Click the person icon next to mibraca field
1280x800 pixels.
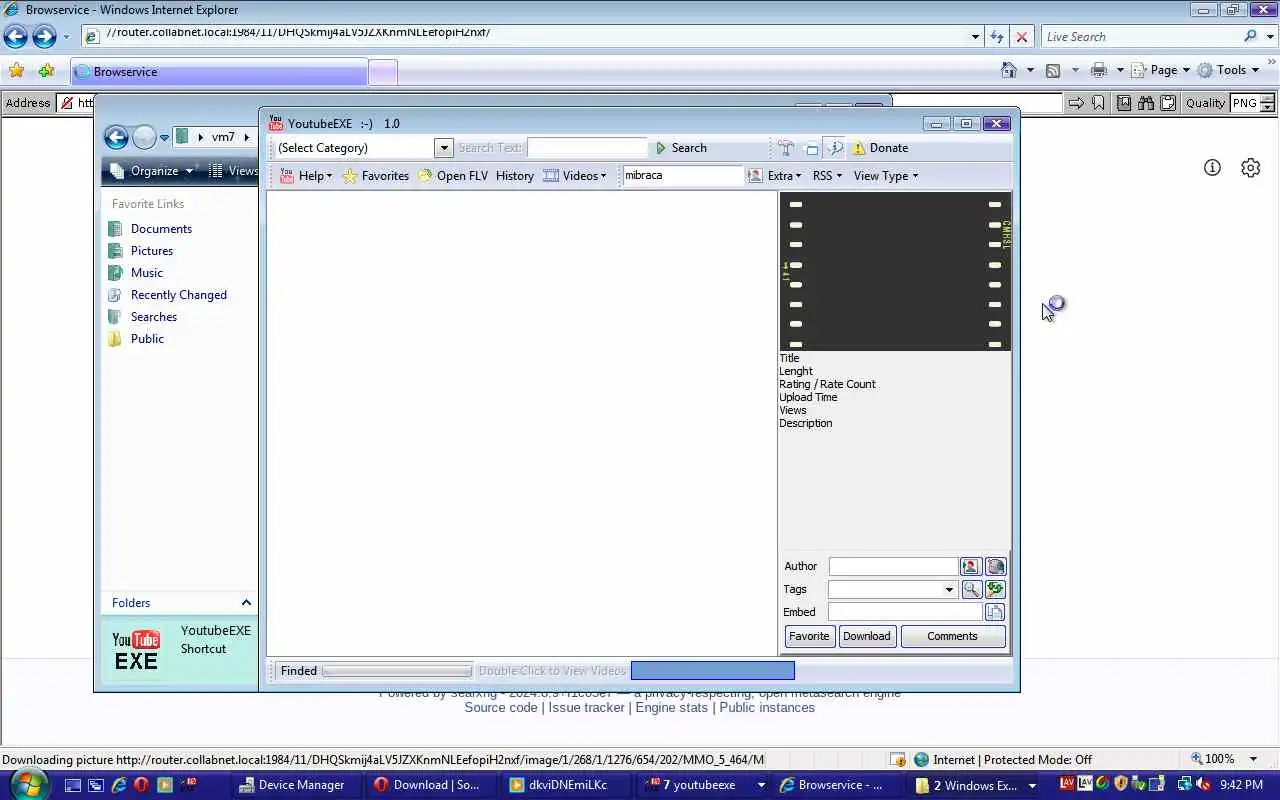click(755, 175)
